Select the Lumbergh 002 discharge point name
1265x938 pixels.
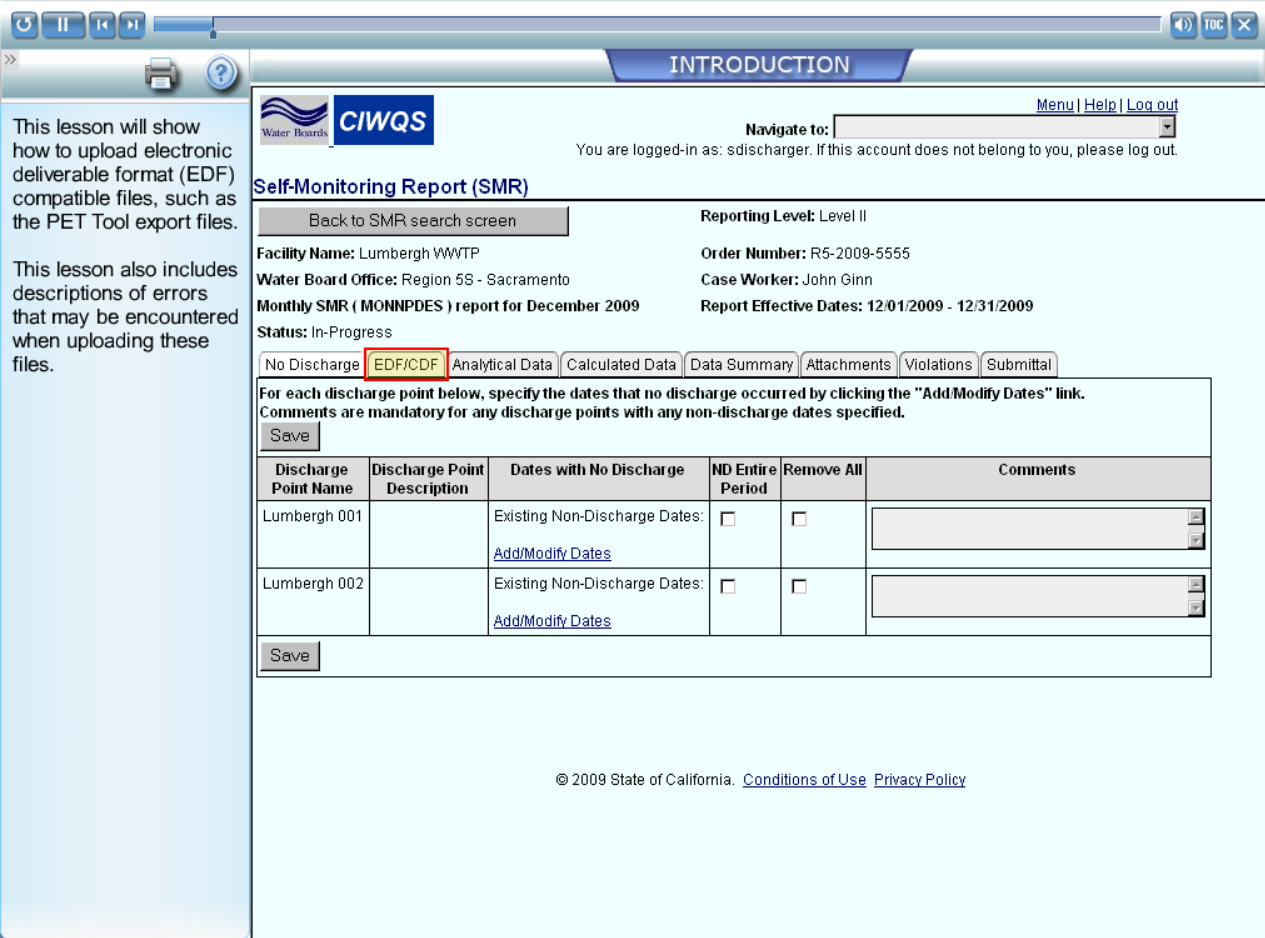tap(313, 584)
